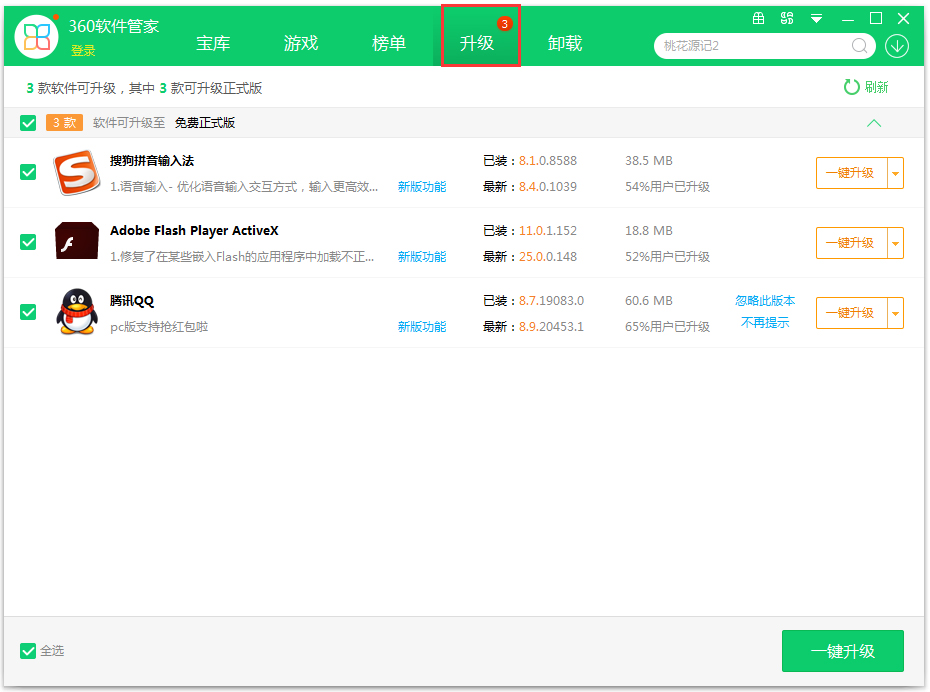Click the 腾讯QQ penguin icon
The height and width of the screenshot is (692, 930).
[x=77, y=312]
